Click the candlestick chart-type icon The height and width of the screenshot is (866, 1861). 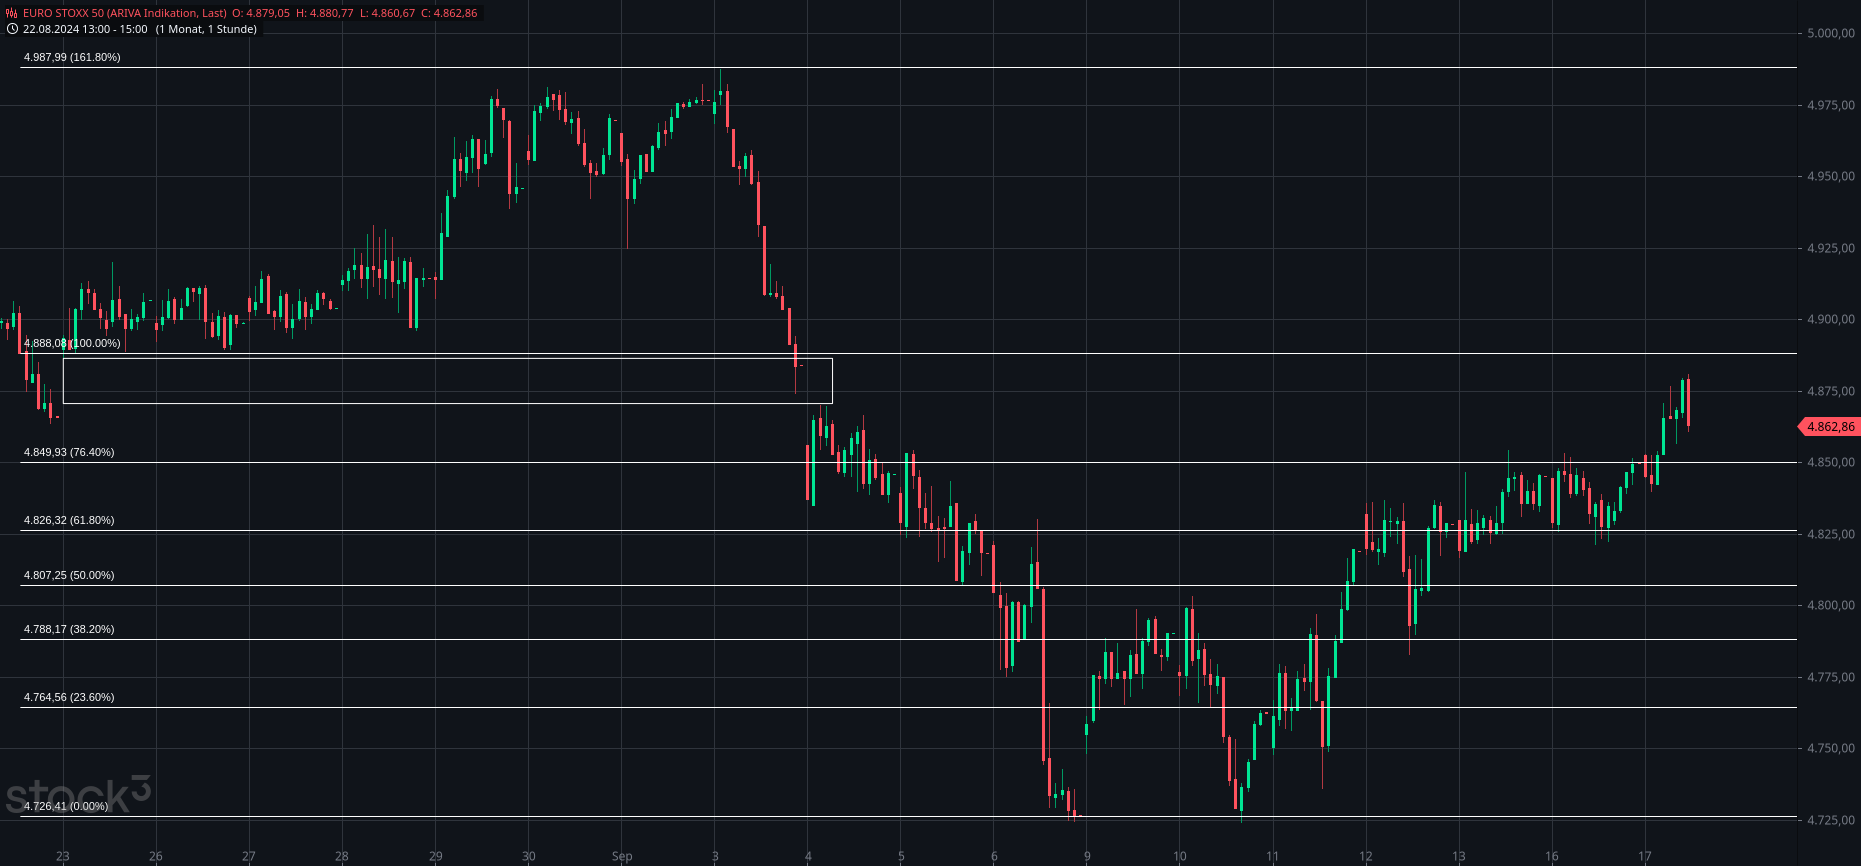point(12,13)
